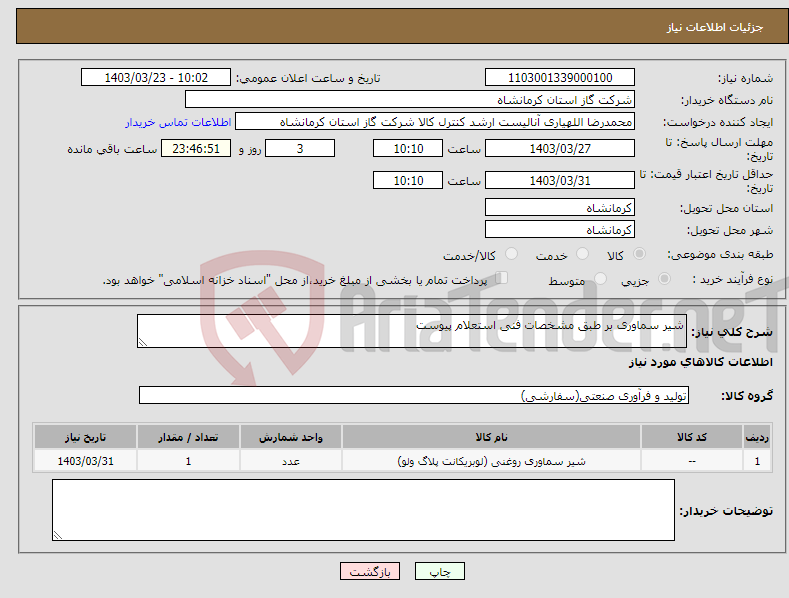This screenshot has width=789, height=598.
Task: Open اطلاعات تماس خریدار link
Action: click(178, 122)
